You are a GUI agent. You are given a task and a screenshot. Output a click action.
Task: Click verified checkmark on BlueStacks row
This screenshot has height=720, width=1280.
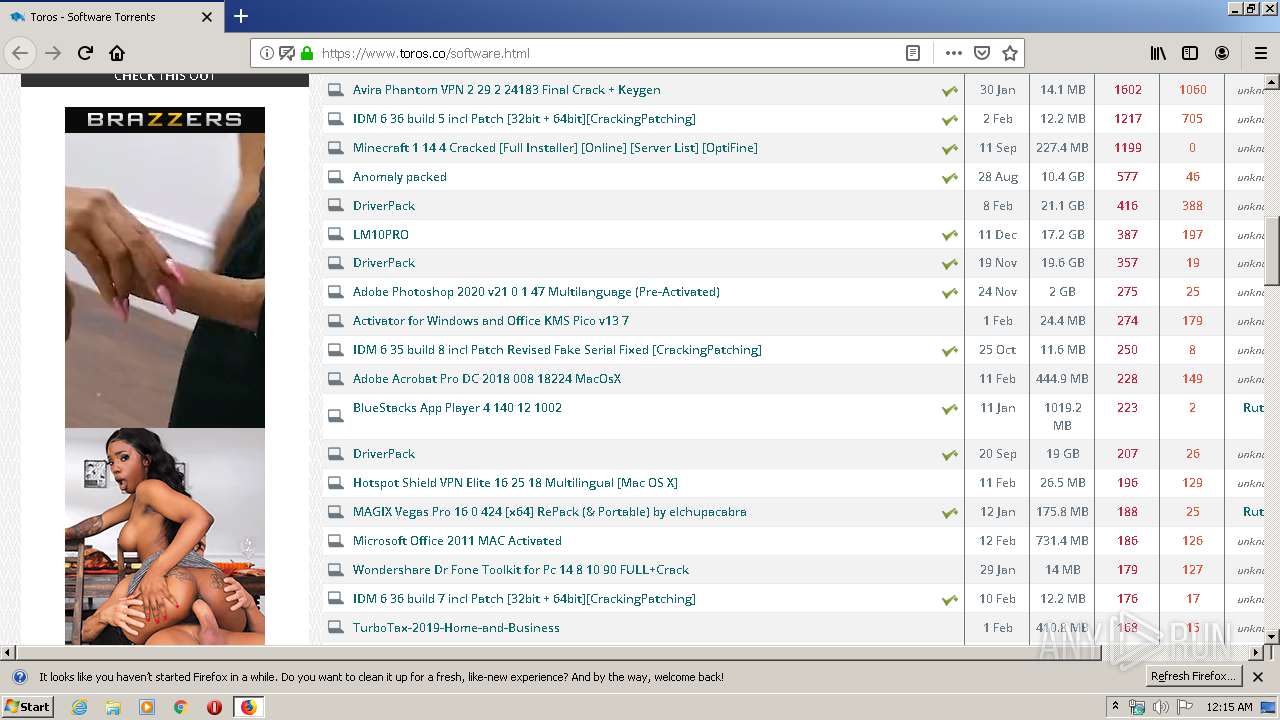click(x=949, y=409)
